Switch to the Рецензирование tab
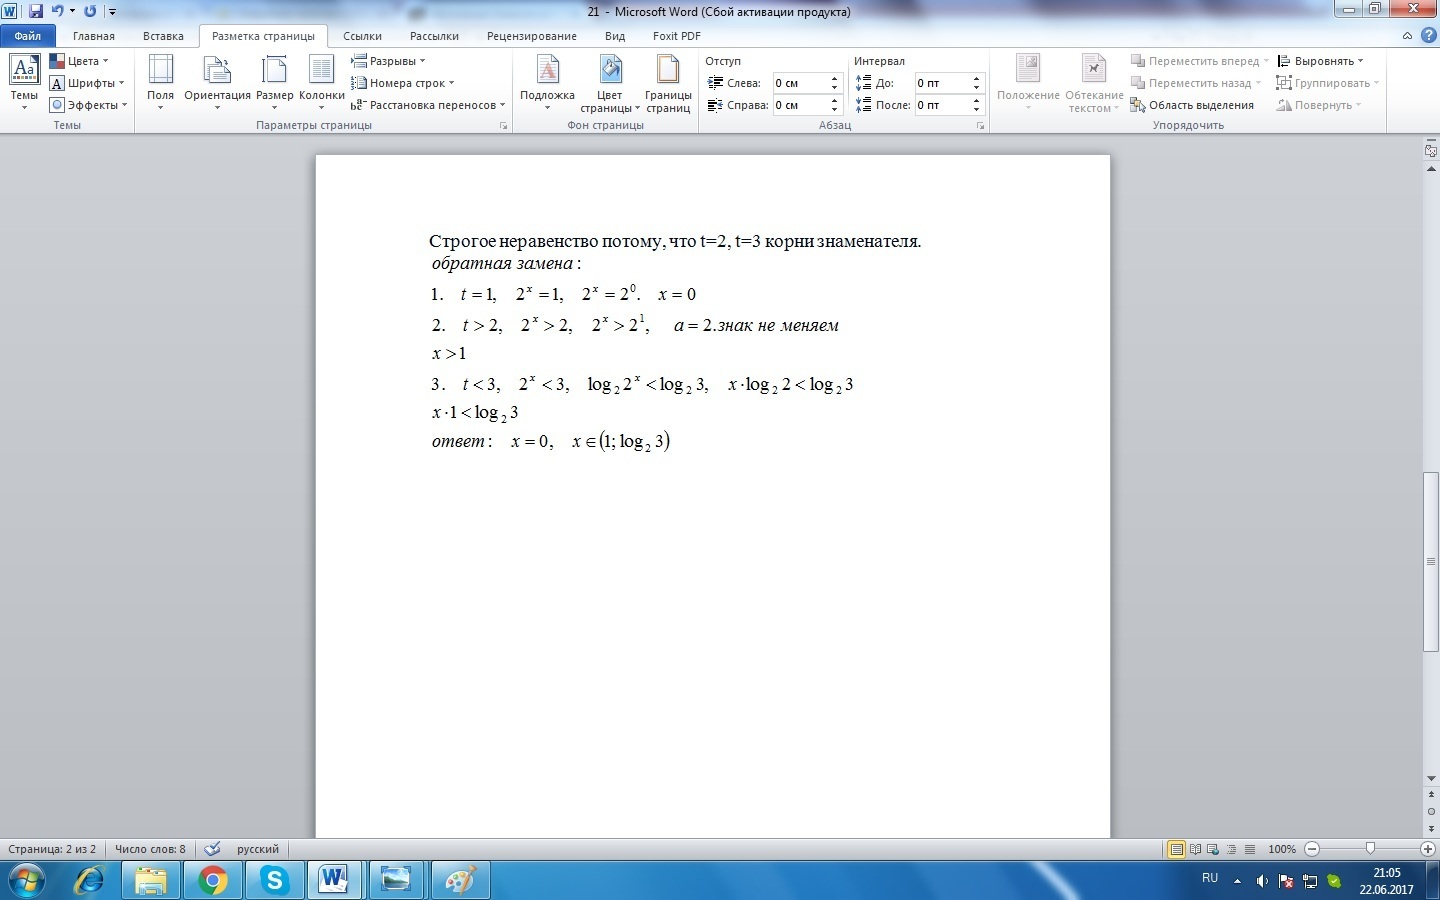The width and height of the screenshot is (1440, 900). pyautogui.click(x=531, y=36)
